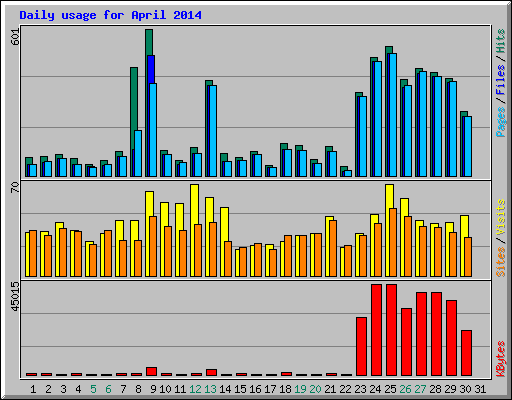Select the orange sites bar for day 18
Screen dimensions: 512x400
click(288, 256)
